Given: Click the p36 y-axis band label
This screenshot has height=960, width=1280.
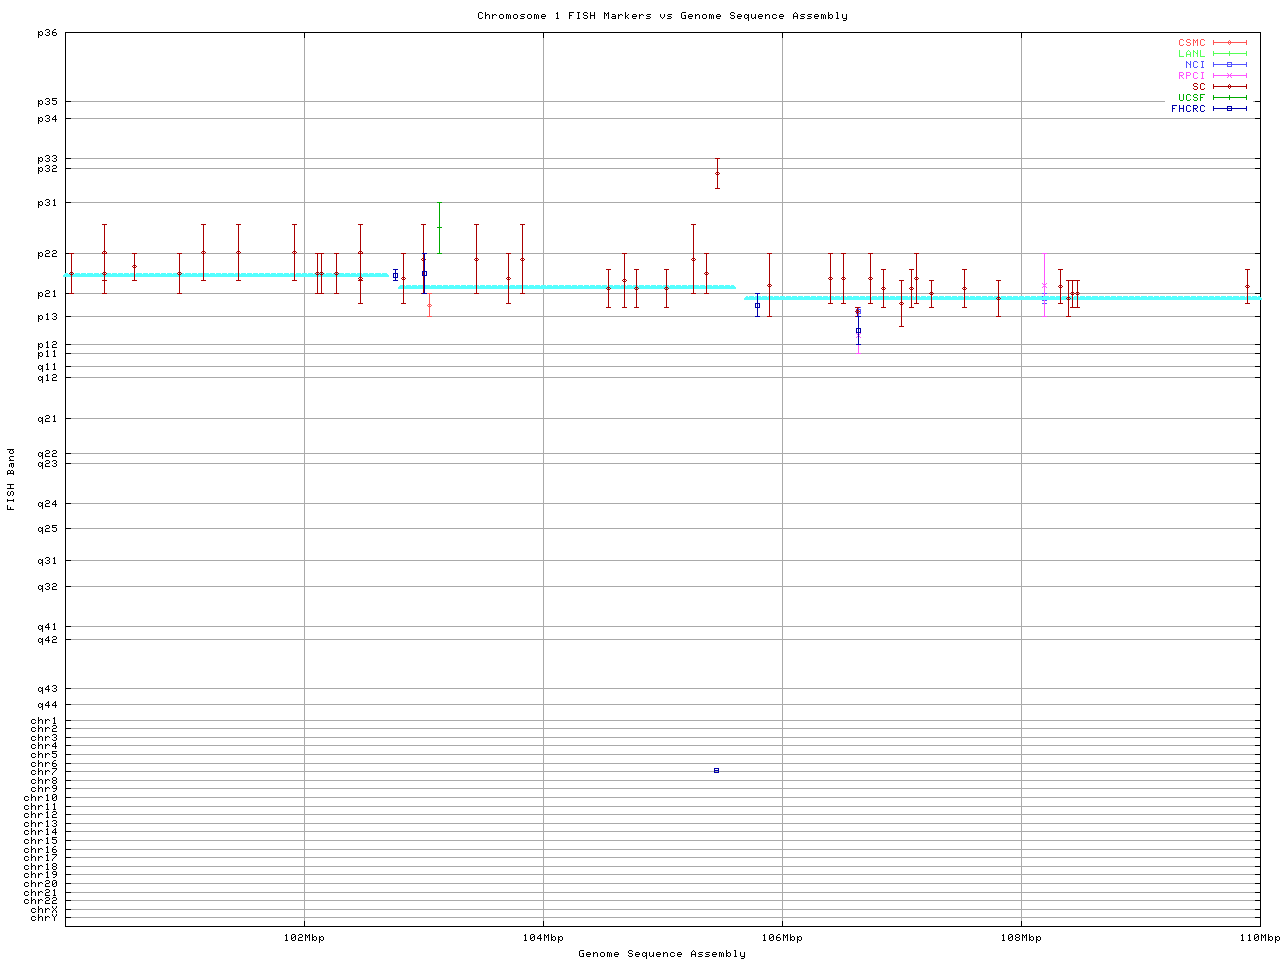Looking at the screenshot, I should 47,33.
